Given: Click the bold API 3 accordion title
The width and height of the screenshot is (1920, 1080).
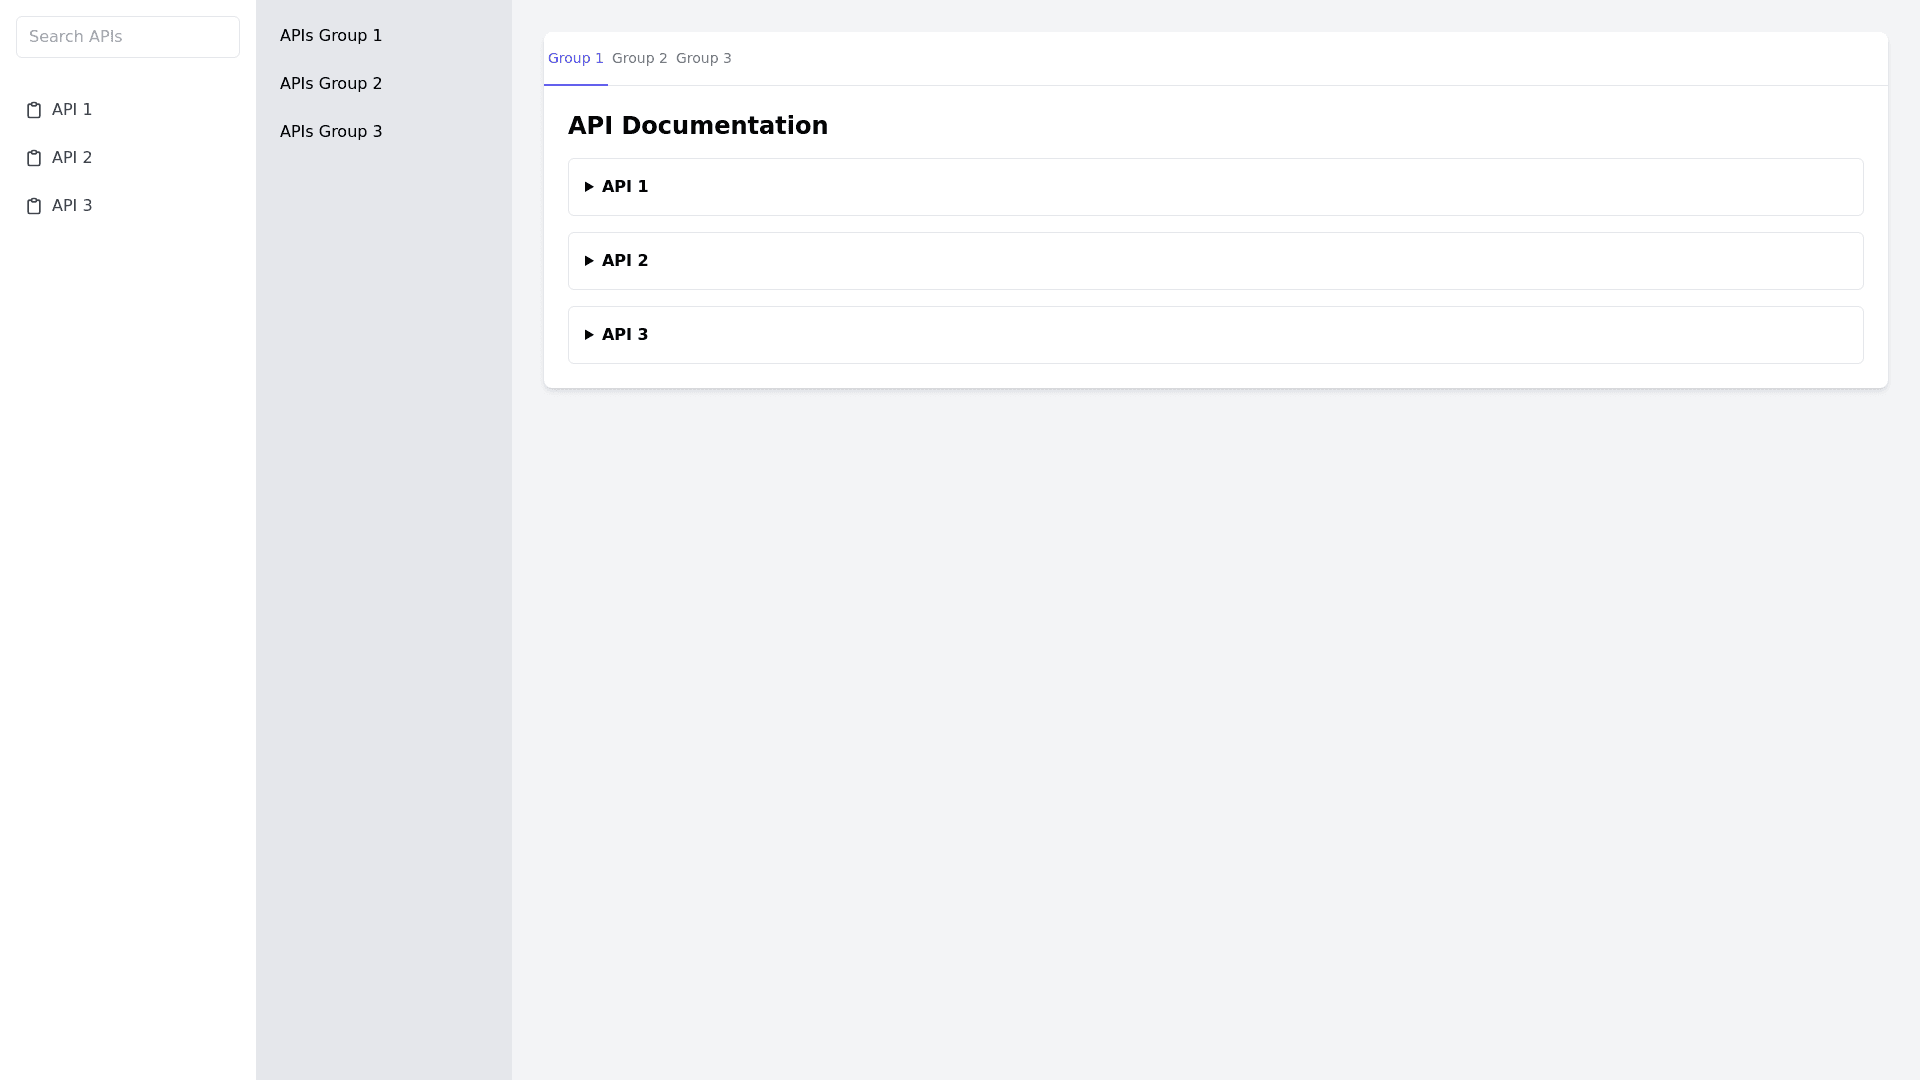Looking at the screenshot, I should click(625, 335).
